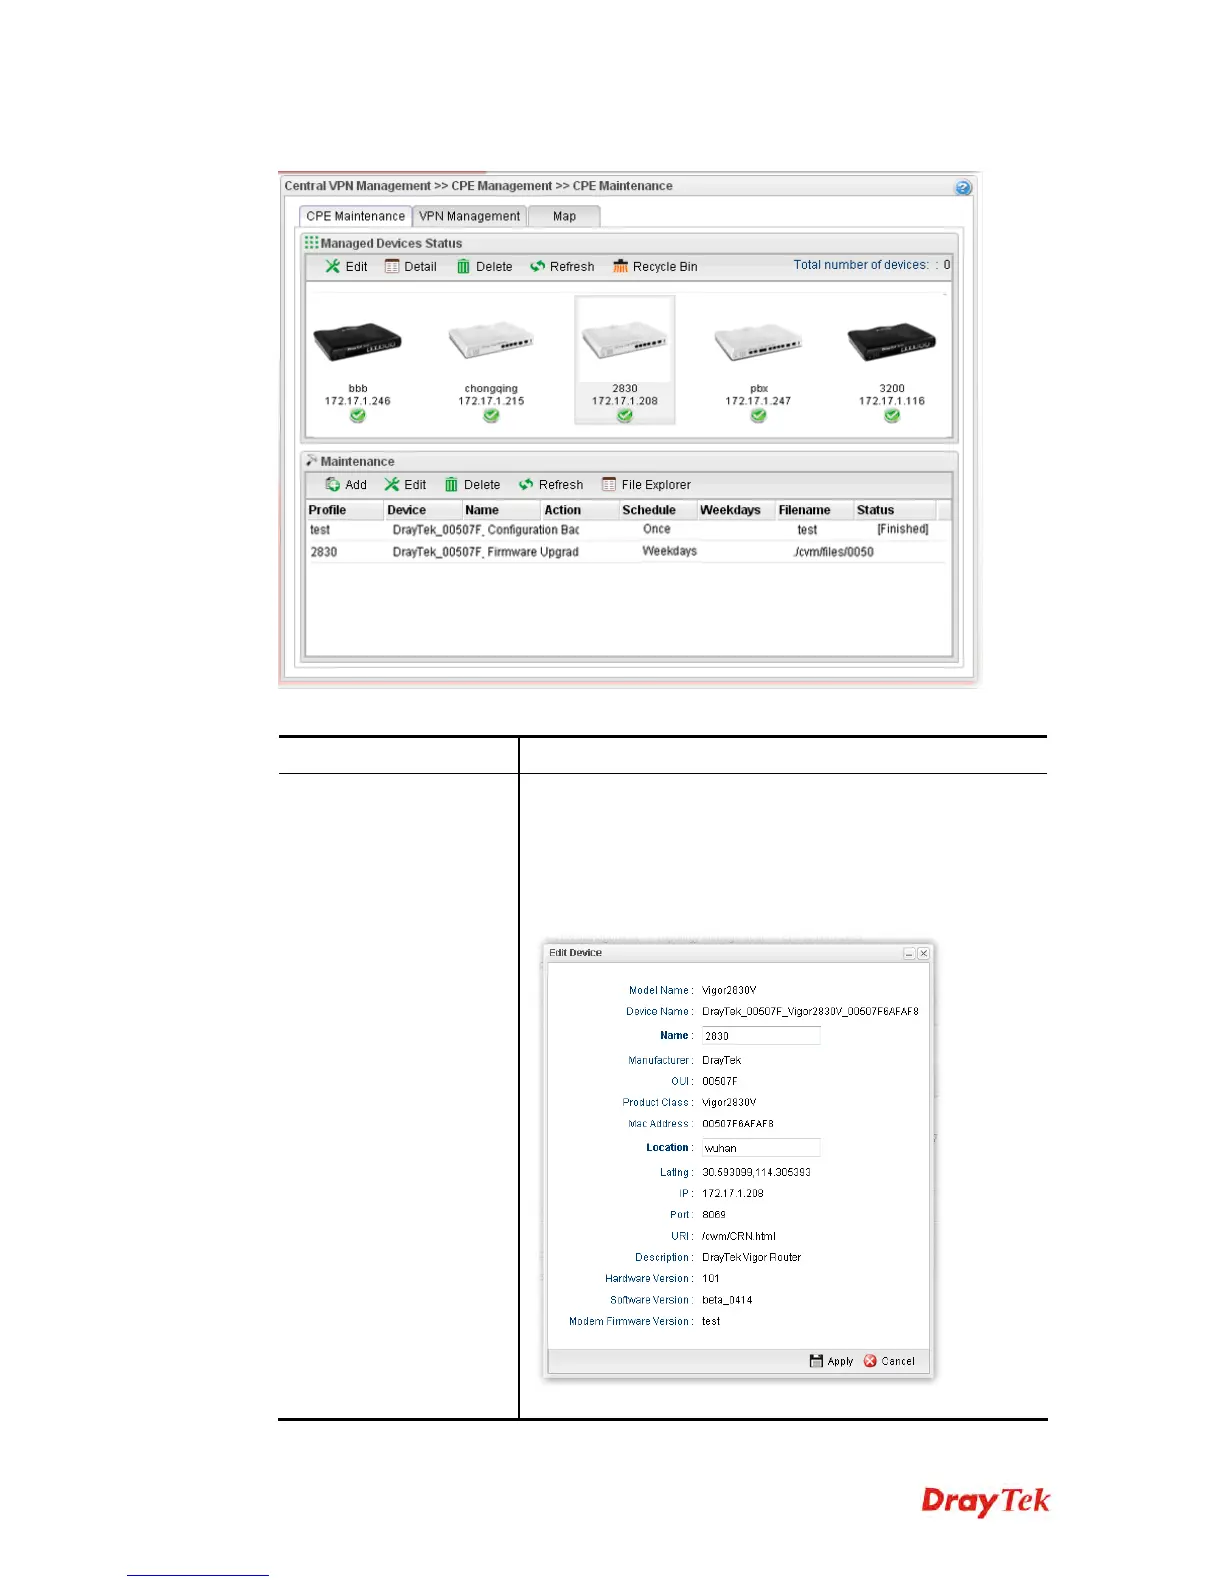Click the Port value '8069'
Viewport: 1224px width, 1584px height.
714,1215
